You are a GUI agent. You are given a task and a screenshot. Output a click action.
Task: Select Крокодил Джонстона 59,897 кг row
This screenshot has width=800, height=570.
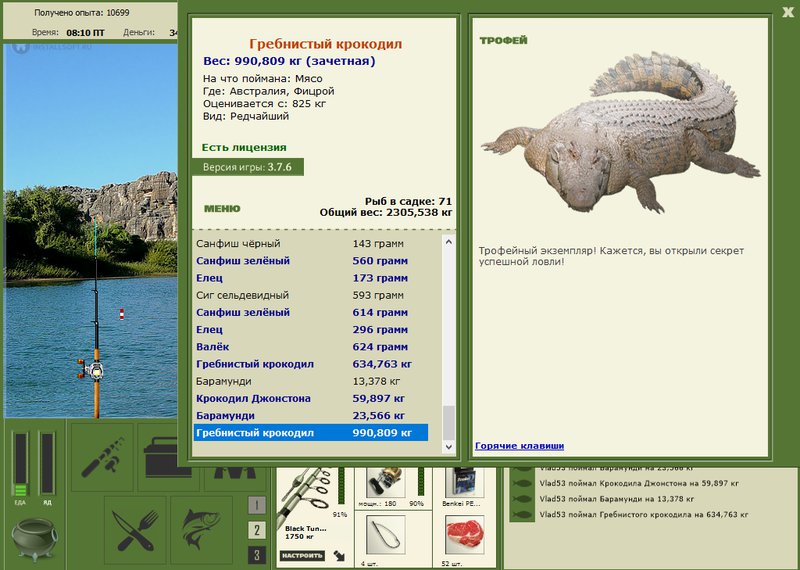click(x=311, y=399)
